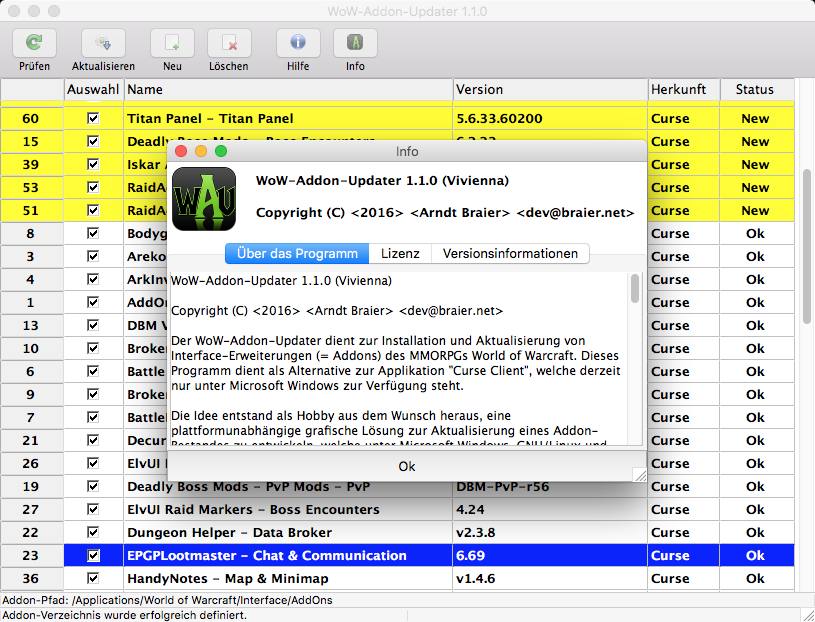The height and width of the screenshot is (622, 815).
Task: Select ElvUI Raid Markers – Boss Encounters
Action: pyautogui.click(x=288, y=509)
